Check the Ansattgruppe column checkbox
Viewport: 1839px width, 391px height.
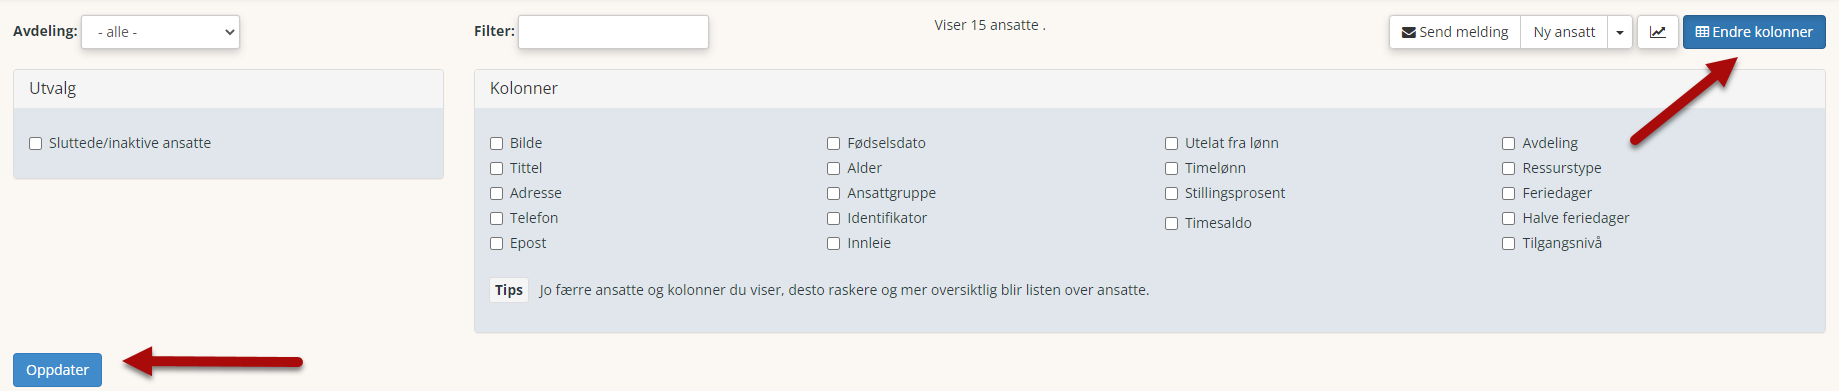click(x=833, y=193)
